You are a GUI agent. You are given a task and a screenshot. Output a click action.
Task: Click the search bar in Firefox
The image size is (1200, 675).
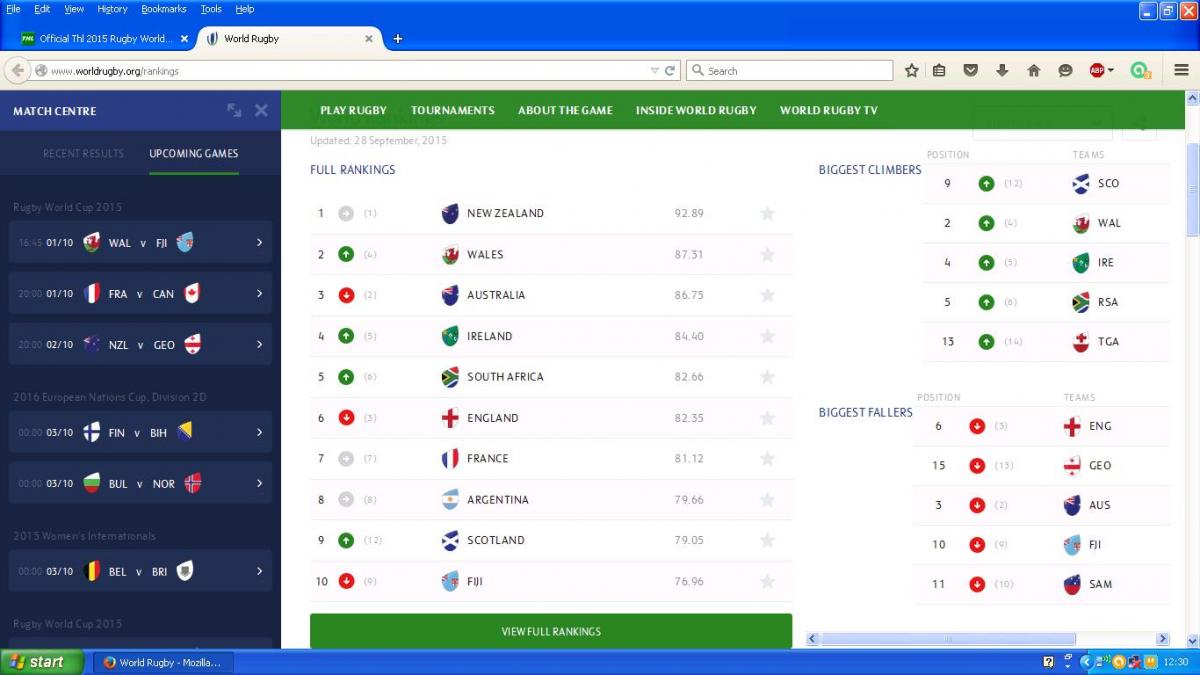pyautogui.click(x=789, y=71)
